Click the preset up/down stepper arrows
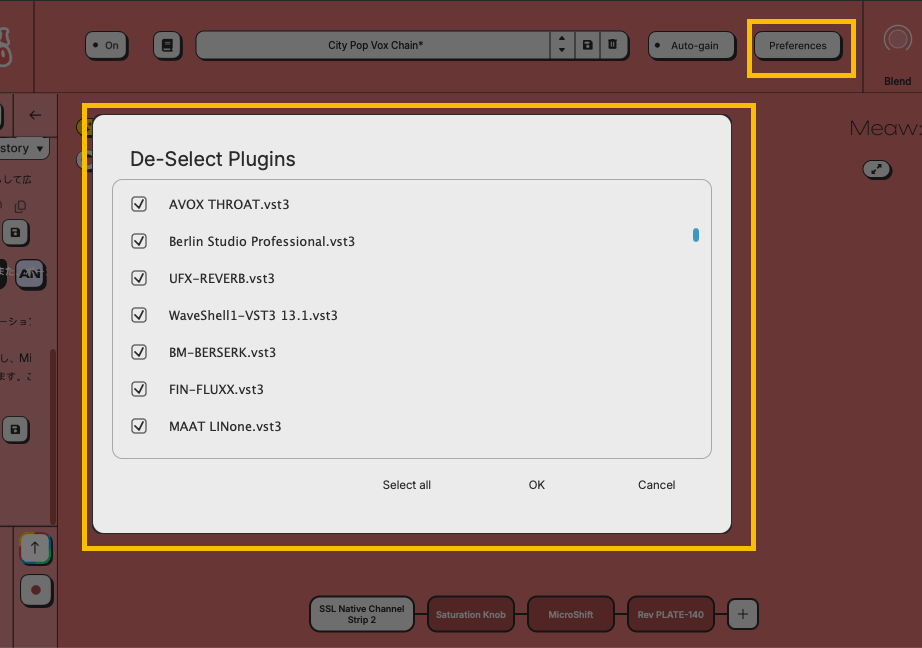922x648 pixels. tap(562, 45)
